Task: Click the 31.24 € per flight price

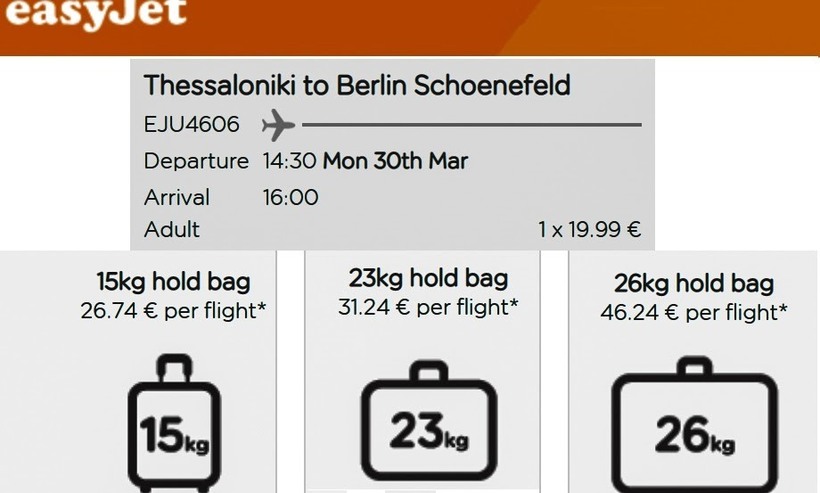Action: tap(428, 308)
